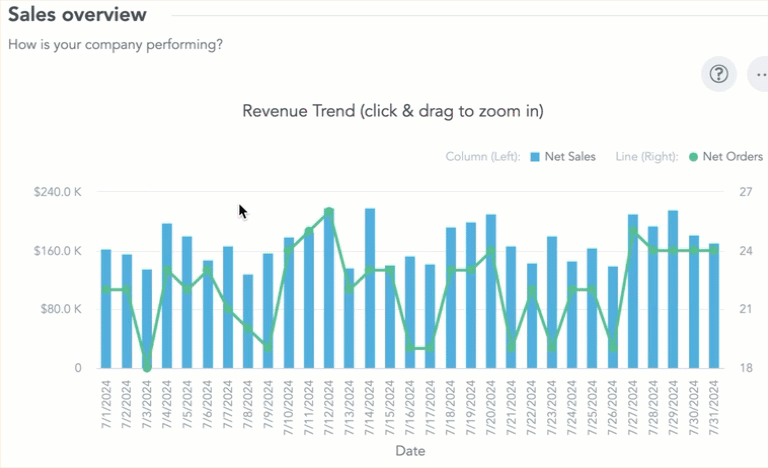Click the blue Net Sales legend square

tap(535, 157)
